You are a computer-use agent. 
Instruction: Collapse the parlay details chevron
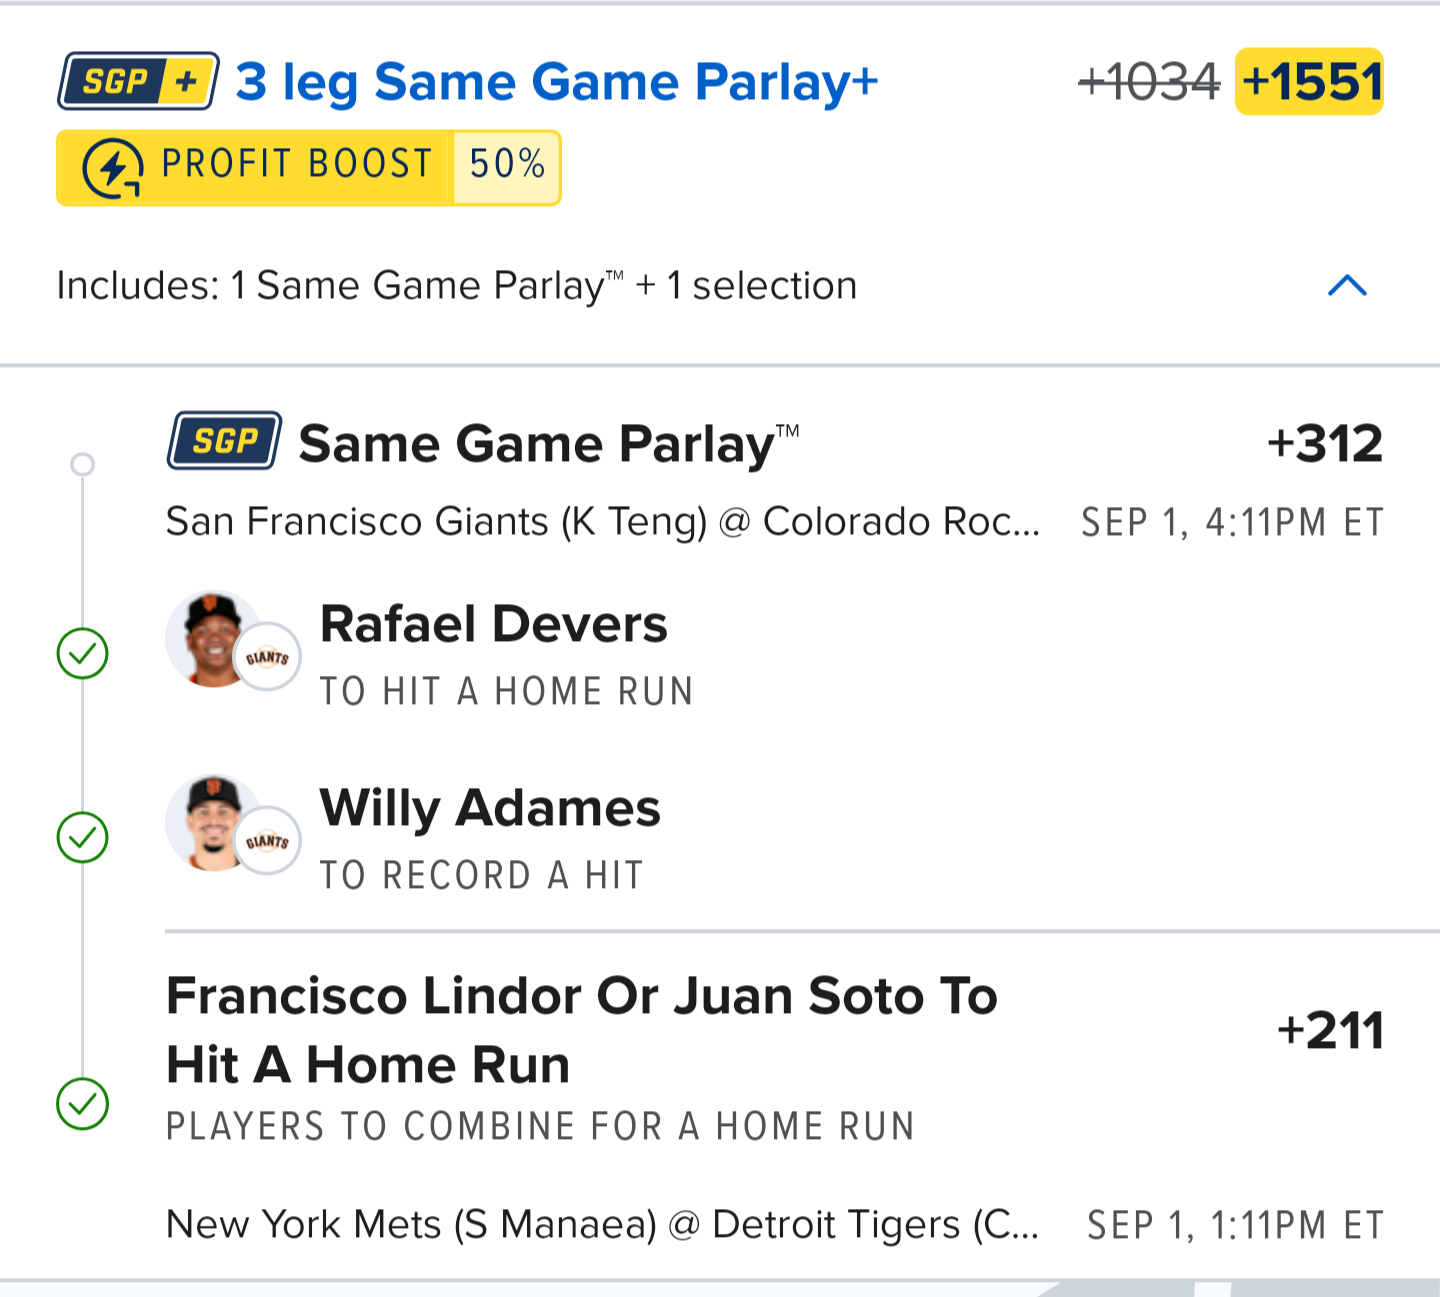click(1346, 286)
